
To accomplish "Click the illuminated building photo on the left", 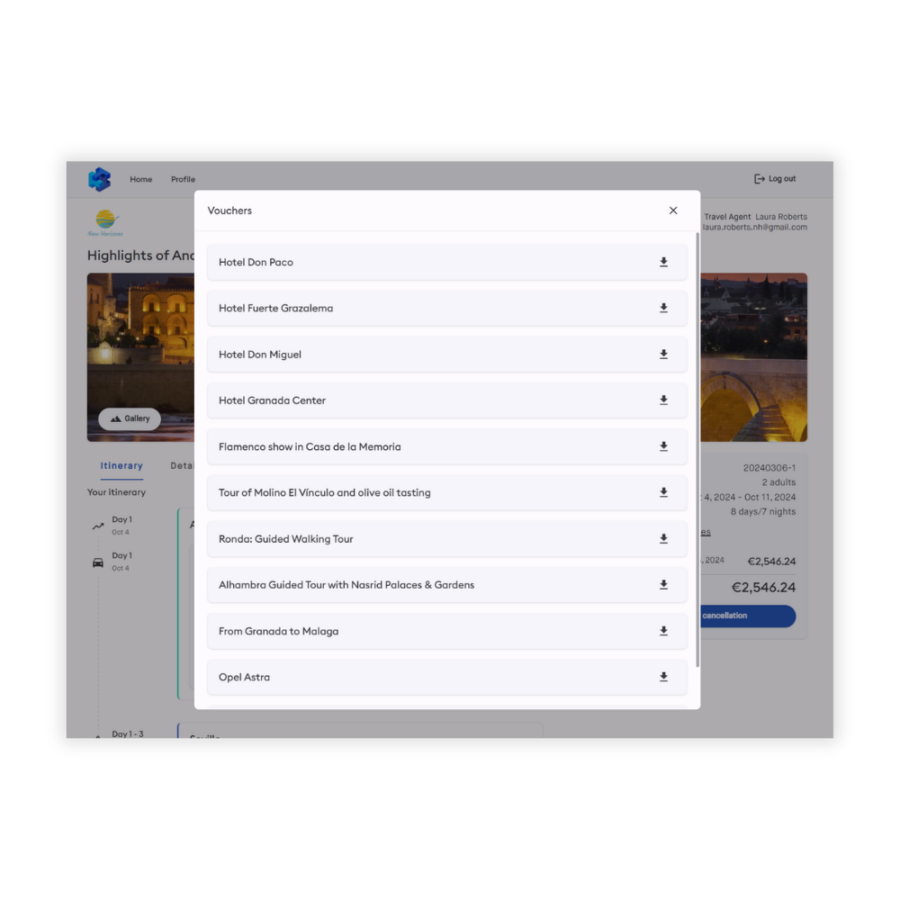I will 141,357.
